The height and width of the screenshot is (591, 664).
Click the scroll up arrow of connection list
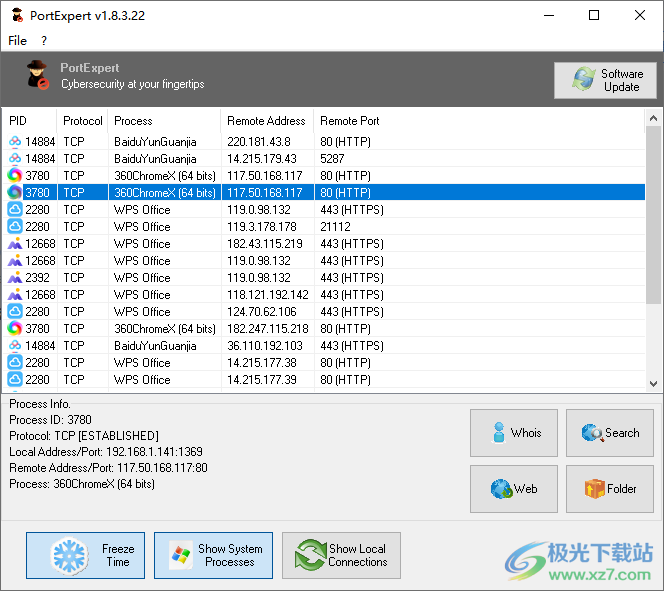click(x=653, y=118)
